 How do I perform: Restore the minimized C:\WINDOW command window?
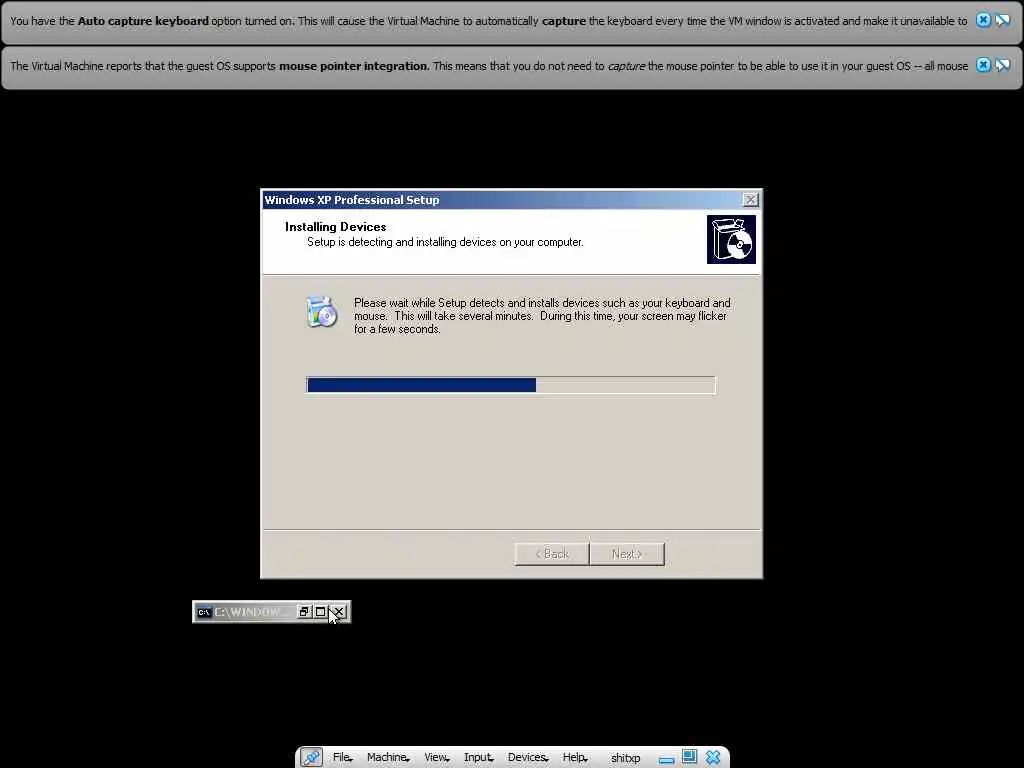(x=304, y=612)
